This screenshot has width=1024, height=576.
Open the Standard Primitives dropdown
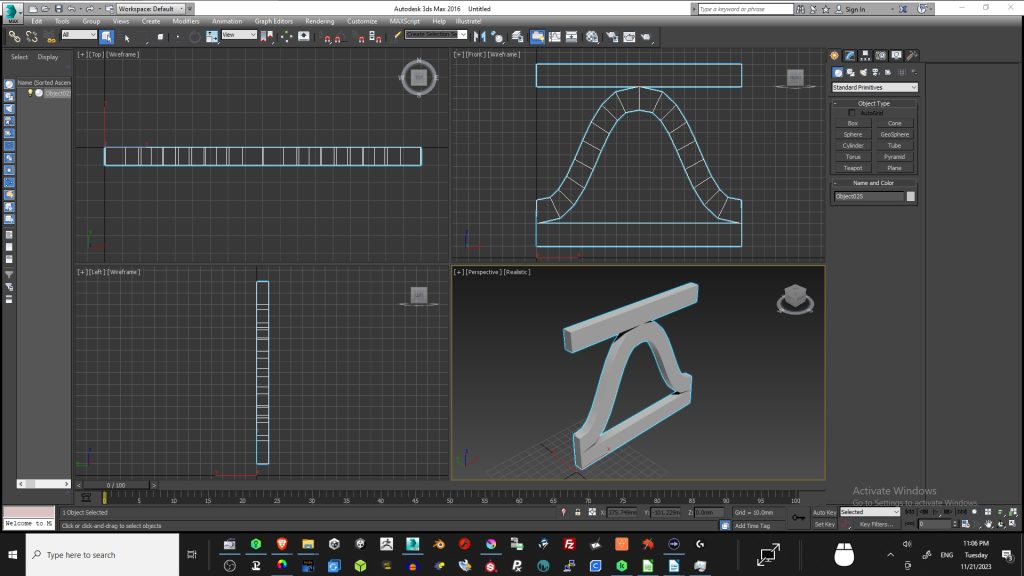pos(874,88)
